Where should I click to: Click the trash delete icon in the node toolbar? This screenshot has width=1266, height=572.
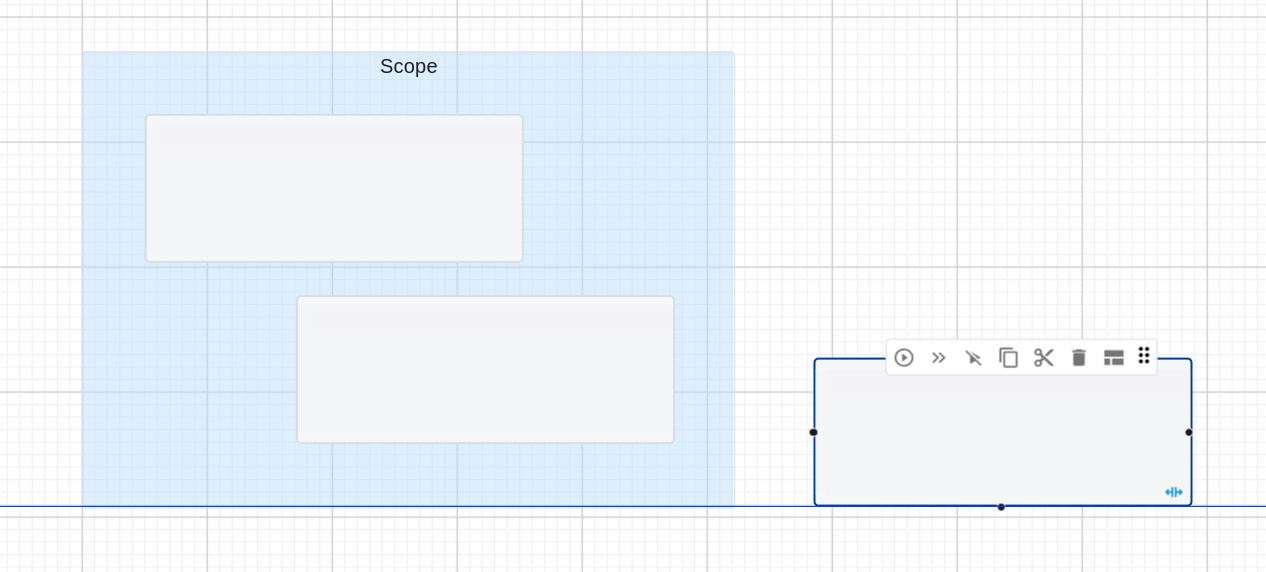(x=1079, y=358)
